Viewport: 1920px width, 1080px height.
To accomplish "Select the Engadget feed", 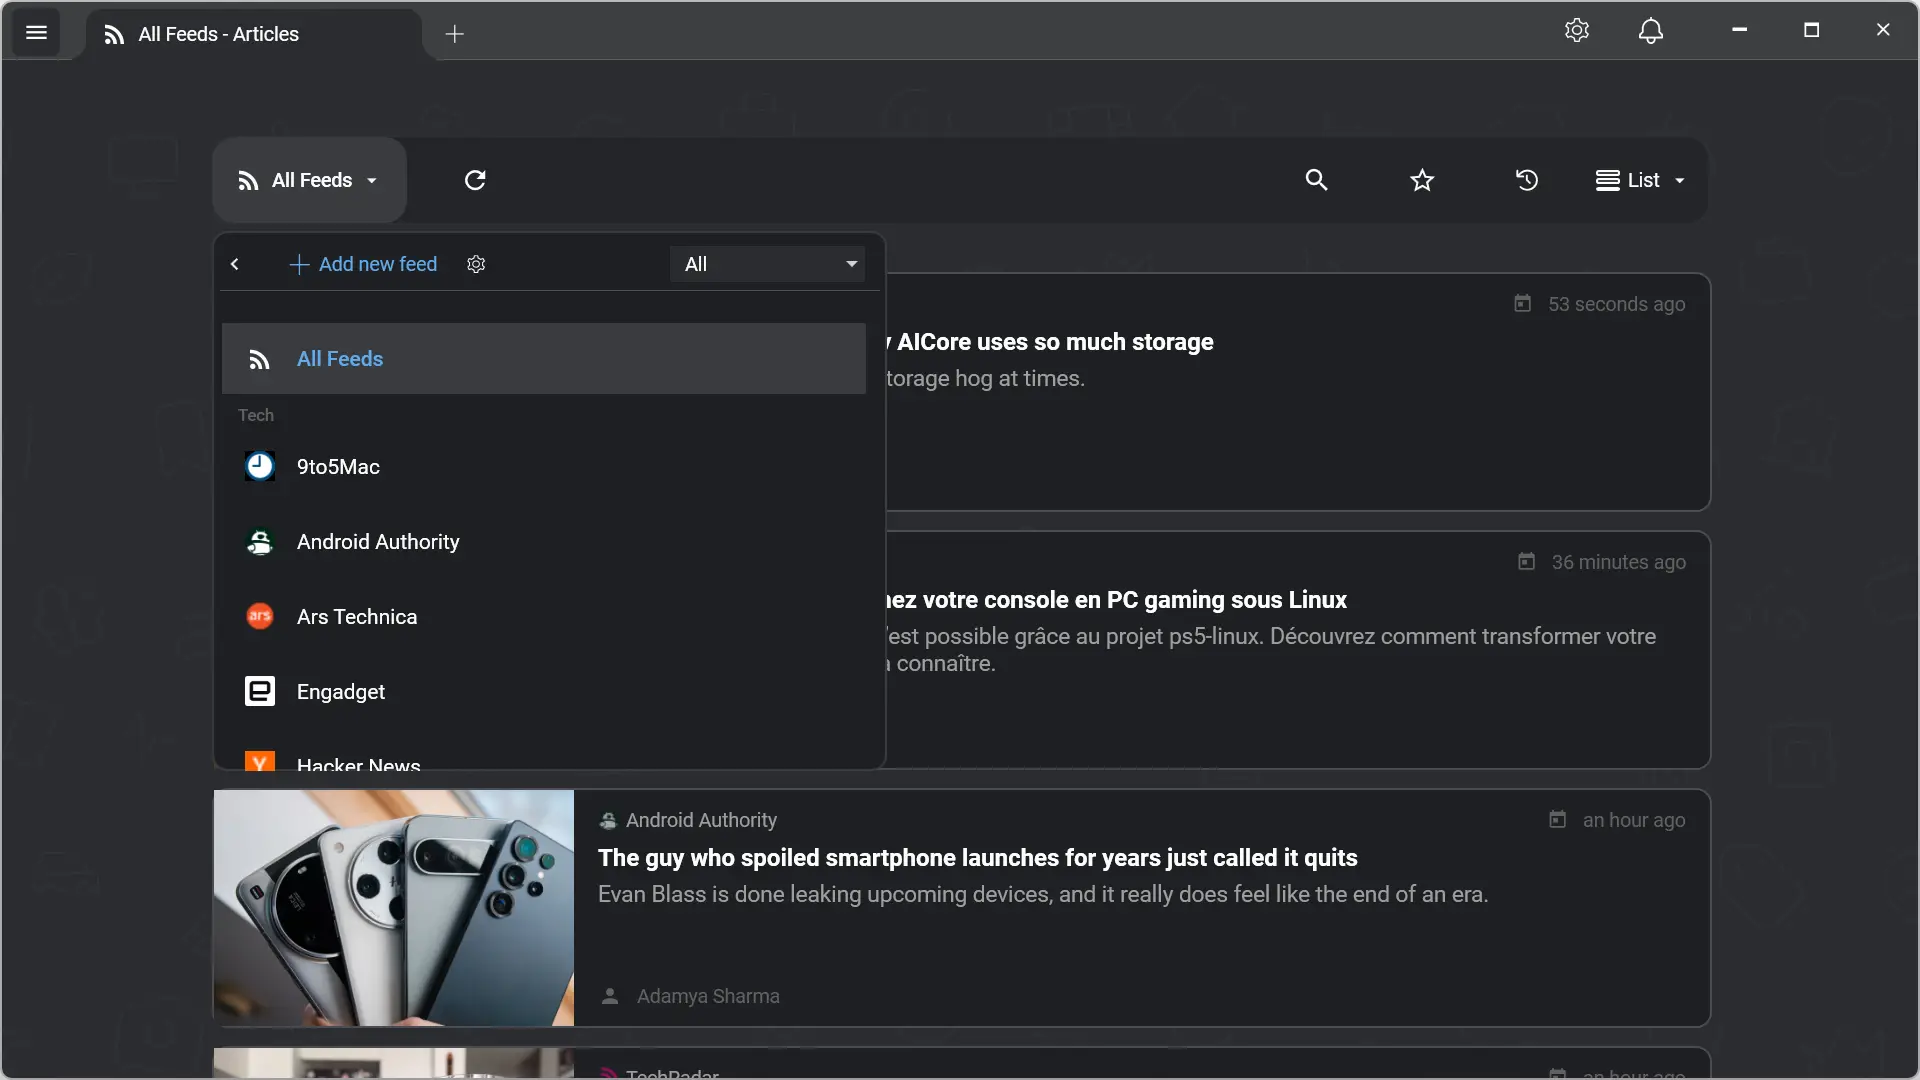I will pyautogui.click(x=544, y=692).
